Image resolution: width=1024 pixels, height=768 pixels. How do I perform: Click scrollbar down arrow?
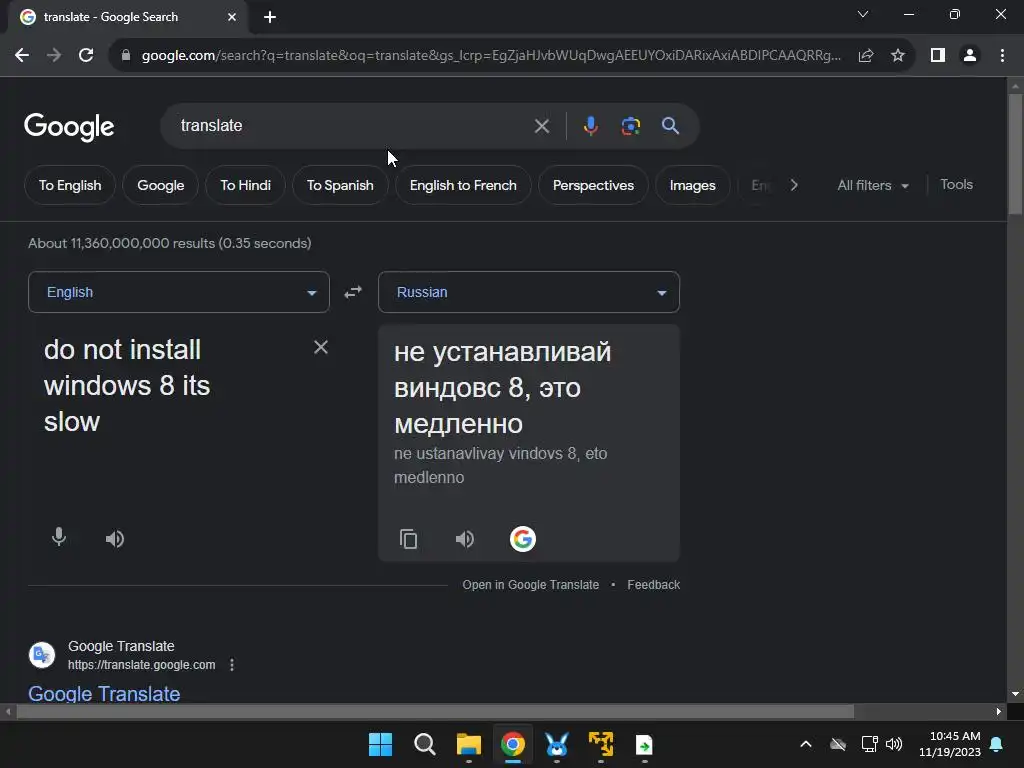tap(1015, 694)
